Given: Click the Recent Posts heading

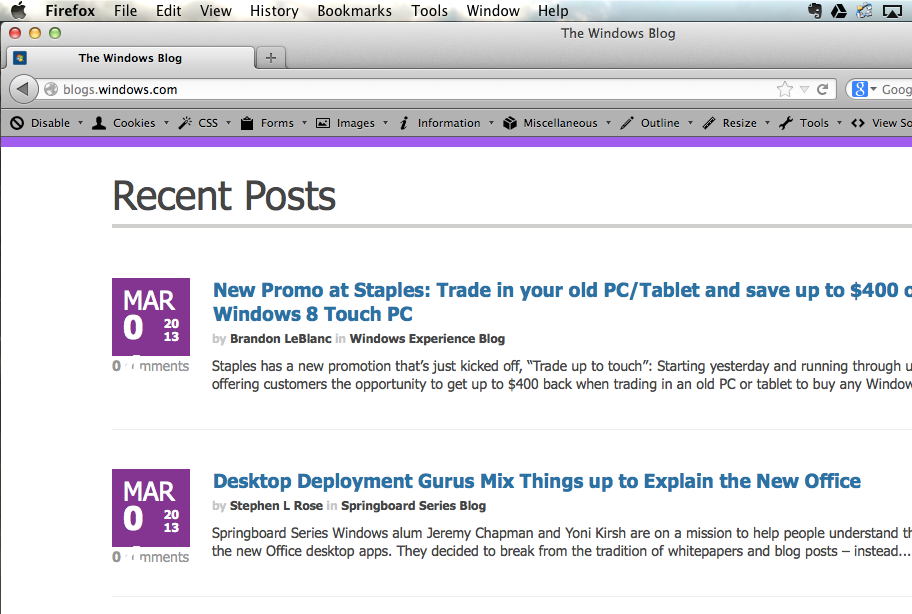Looking at the screenshot, I should (x=224, y=196).
